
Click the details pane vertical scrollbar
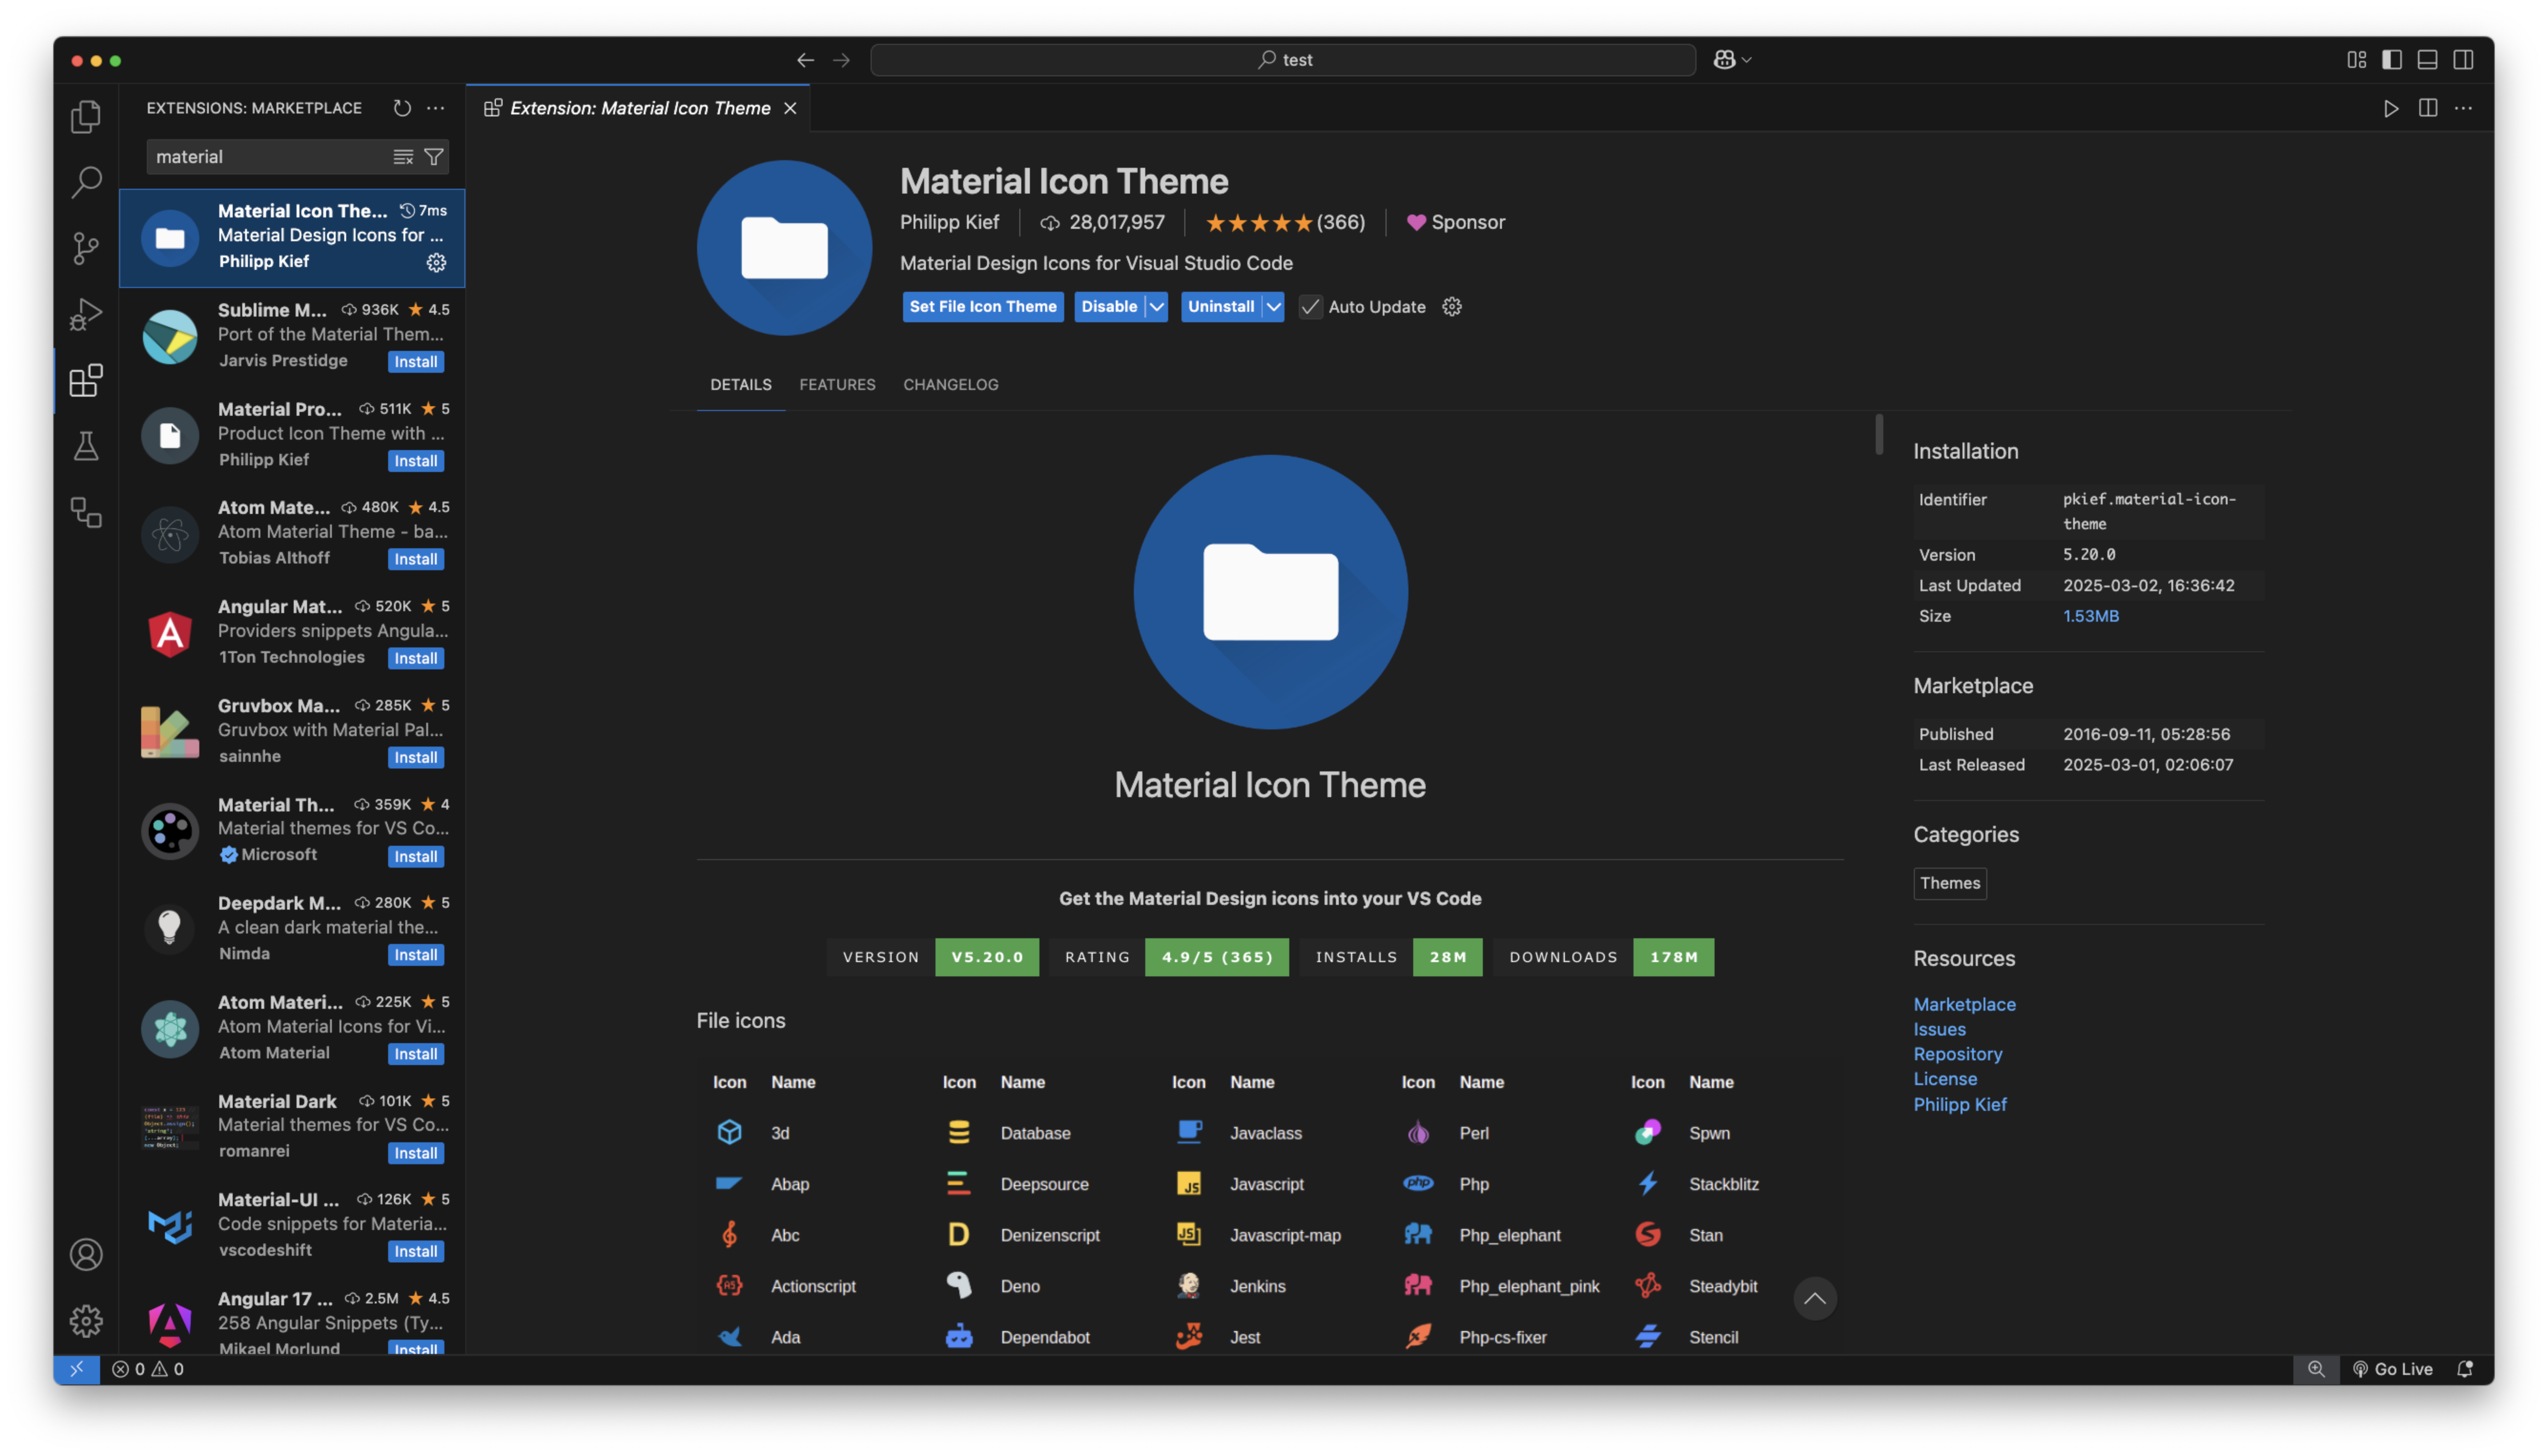click(x=1879, y=434)
